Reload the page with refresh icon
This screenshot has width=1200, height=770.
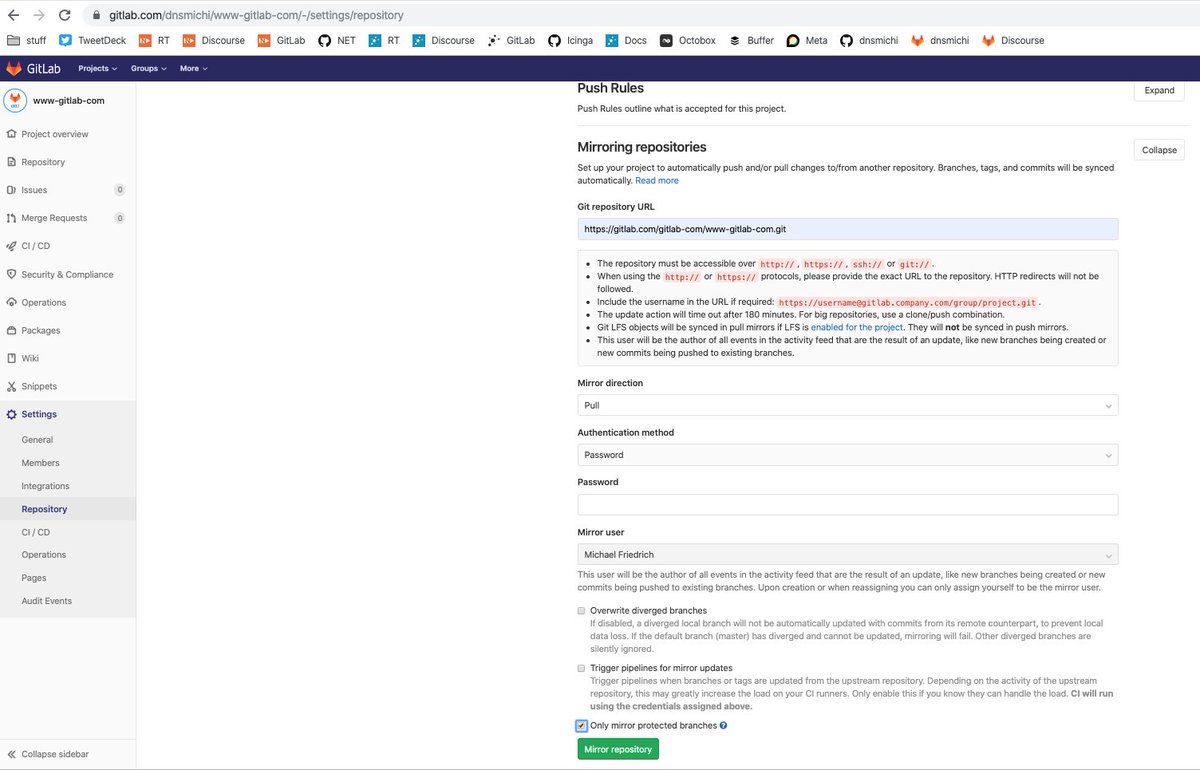pos(64,15)
